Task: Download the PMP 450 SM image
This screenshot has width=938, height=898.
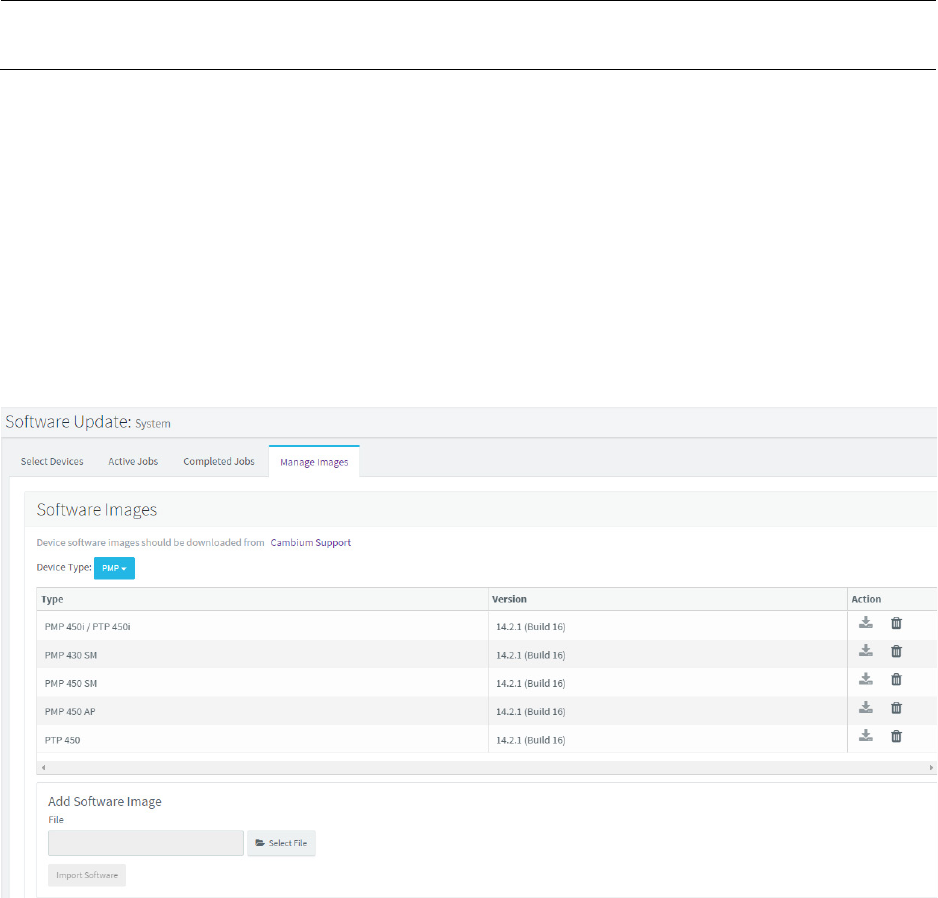Action: [x=866, y=679]
